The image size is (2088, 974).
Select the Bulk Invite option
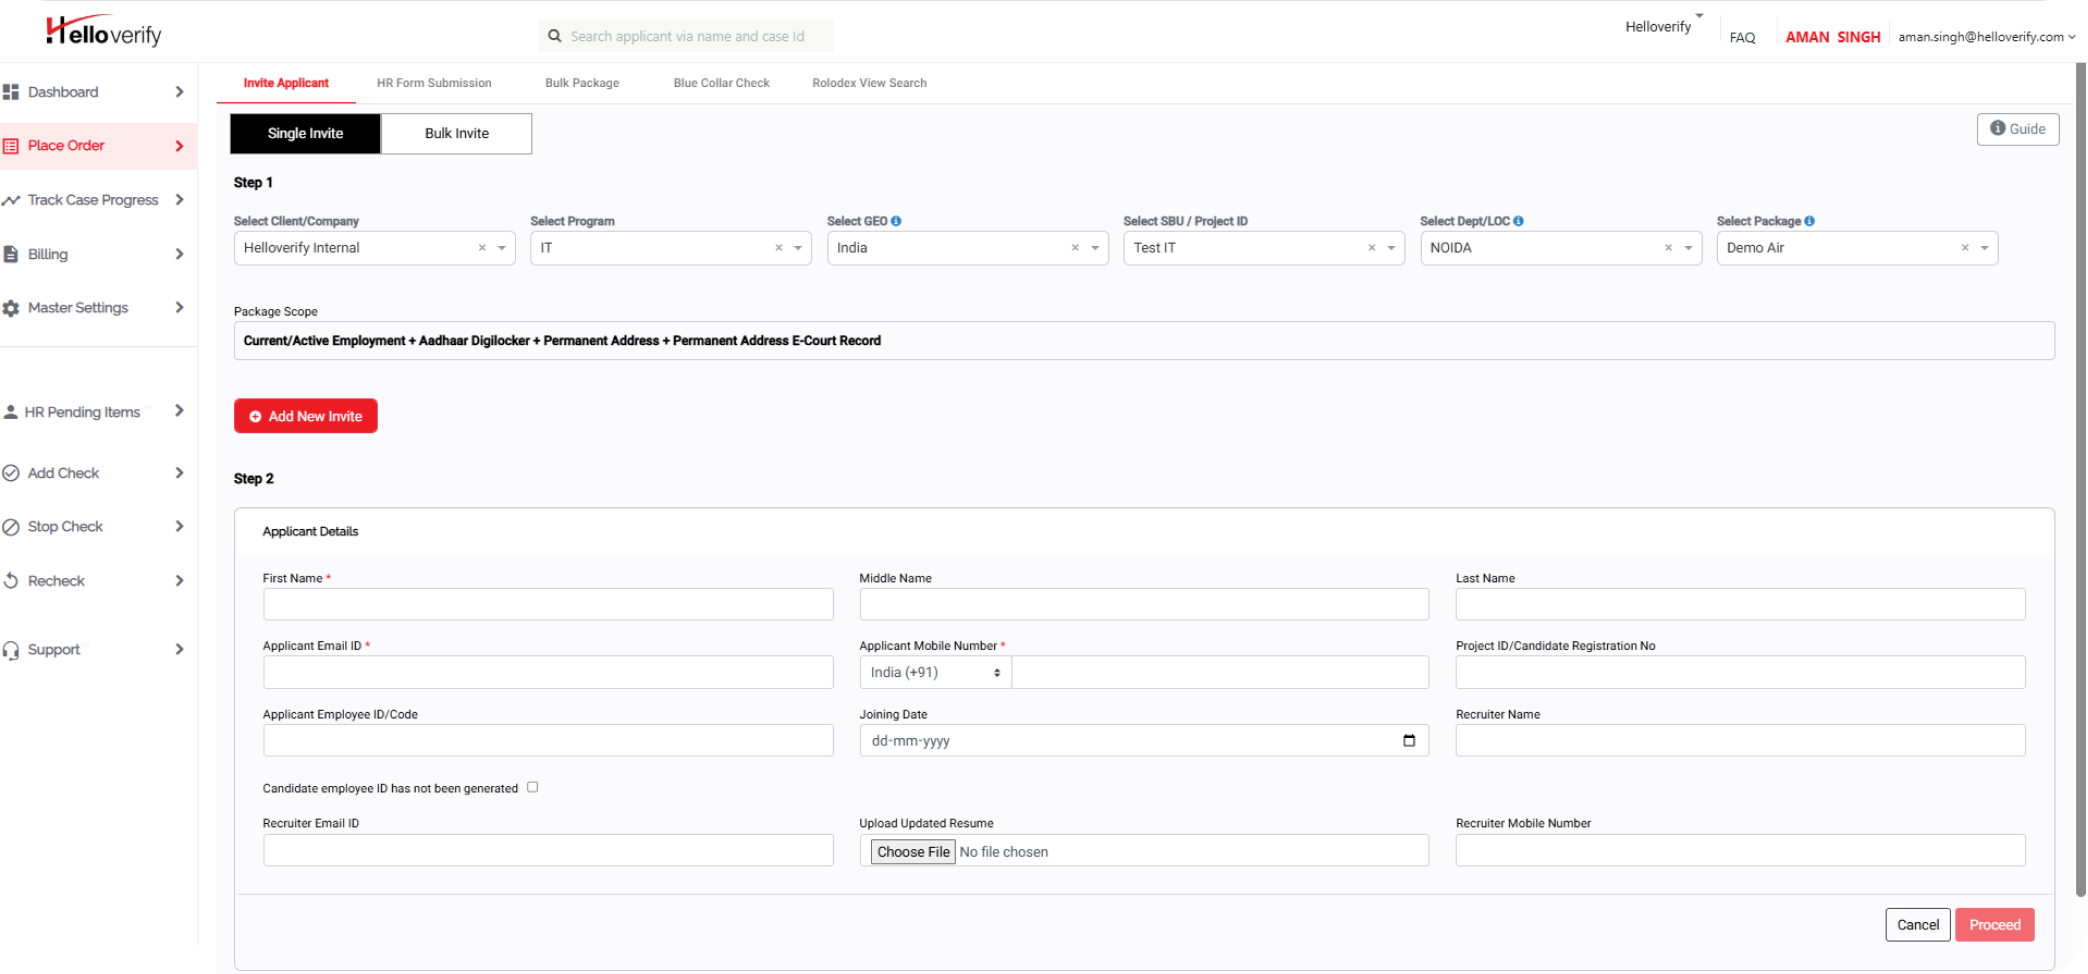456,134
